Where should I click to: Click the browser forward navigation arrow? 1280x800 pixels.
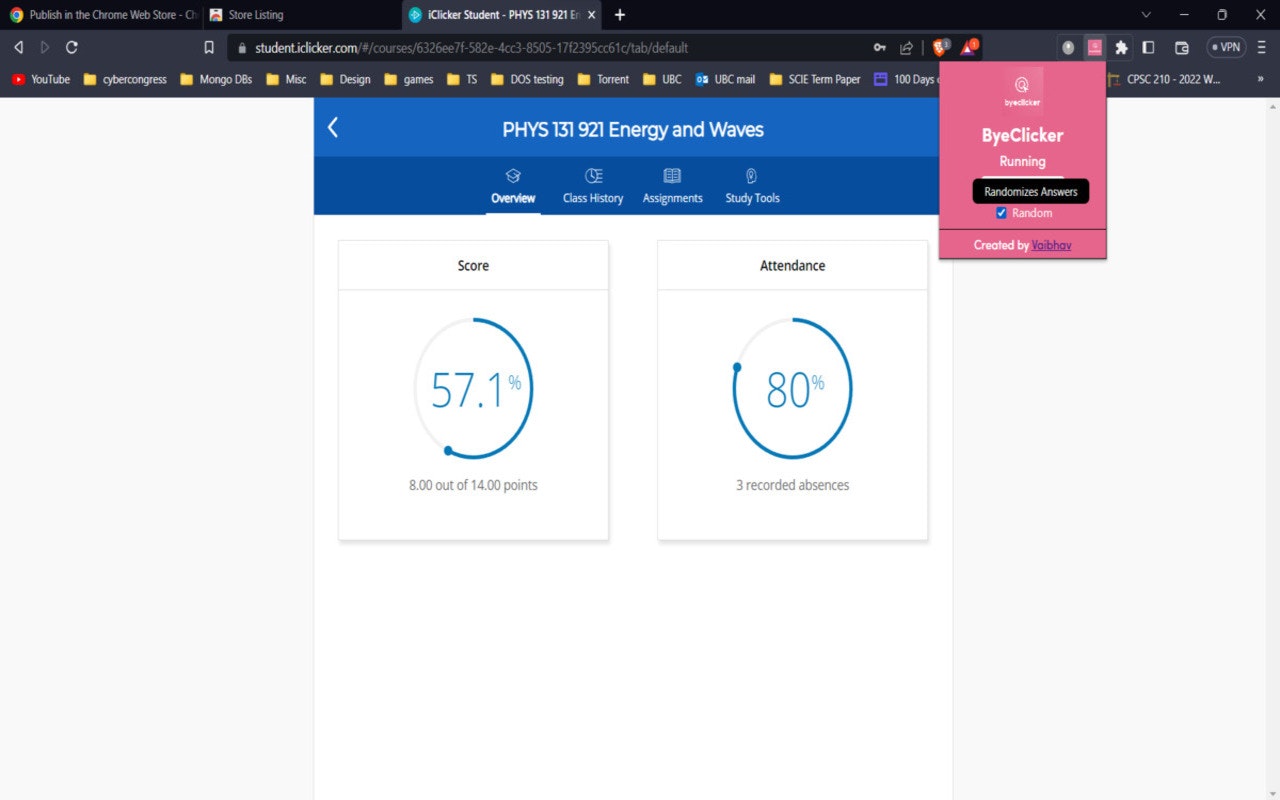point(45,47)
